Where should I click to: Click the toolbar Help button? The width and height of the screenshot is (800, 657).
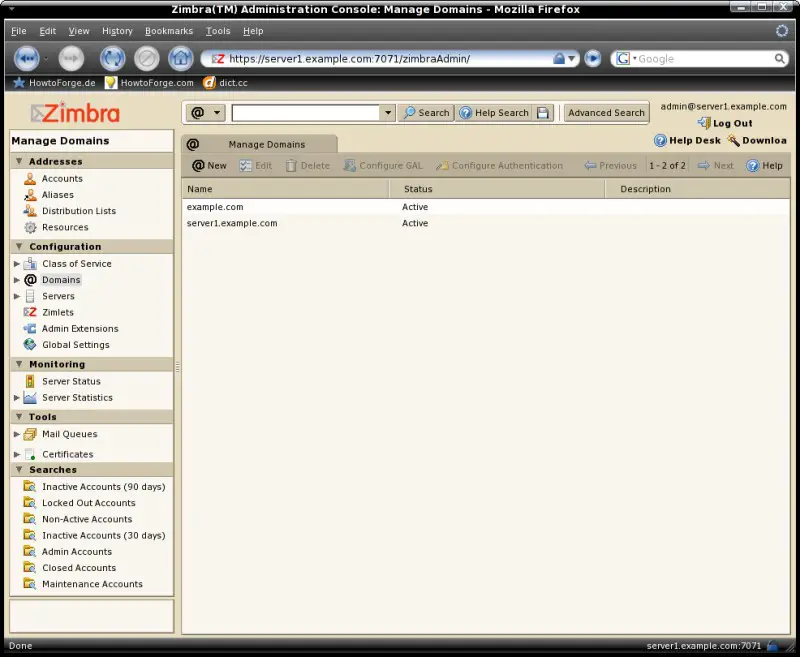764,165
